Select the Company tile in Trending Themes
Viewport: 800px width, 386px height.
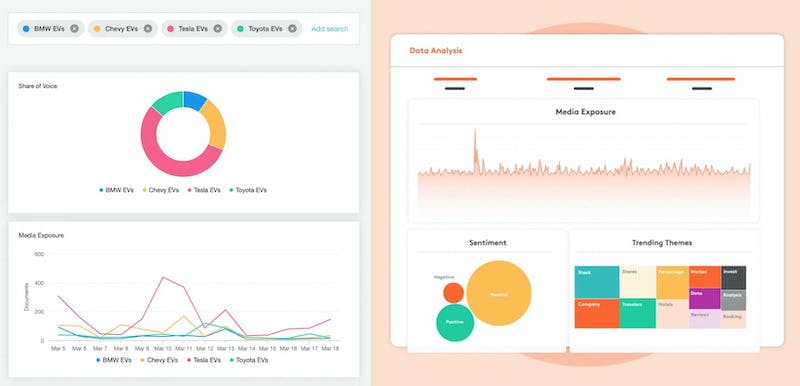tap(597, 314)
